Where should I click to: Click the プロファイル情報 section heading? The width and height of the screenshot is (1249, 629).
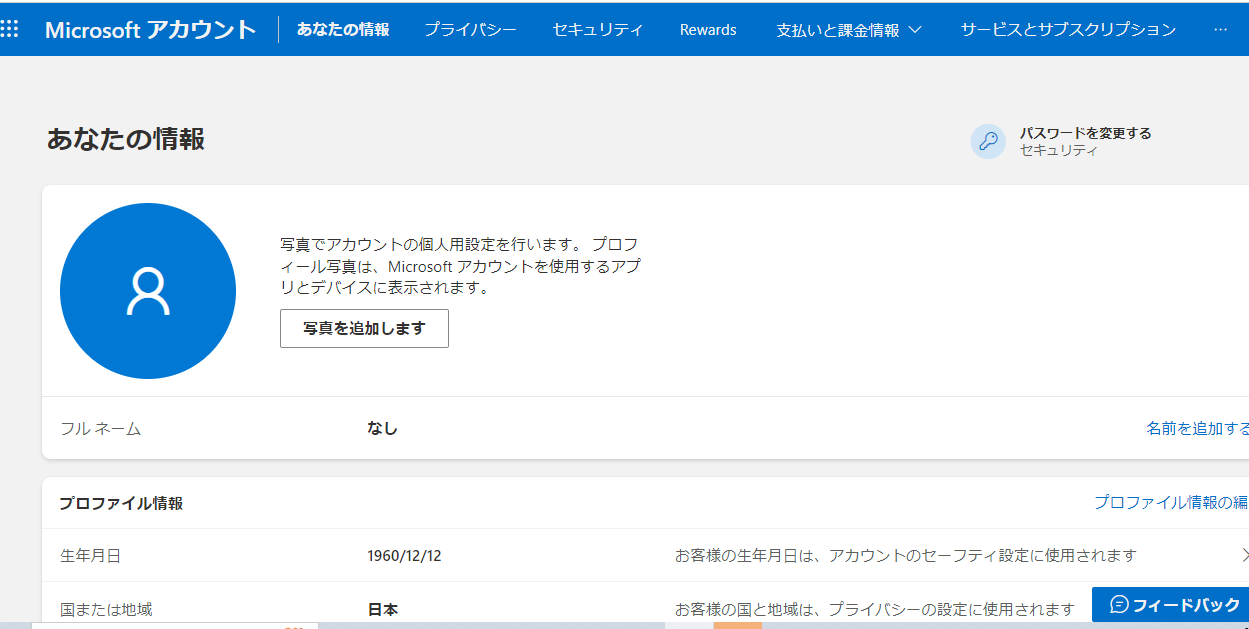(x=121, y=503)
